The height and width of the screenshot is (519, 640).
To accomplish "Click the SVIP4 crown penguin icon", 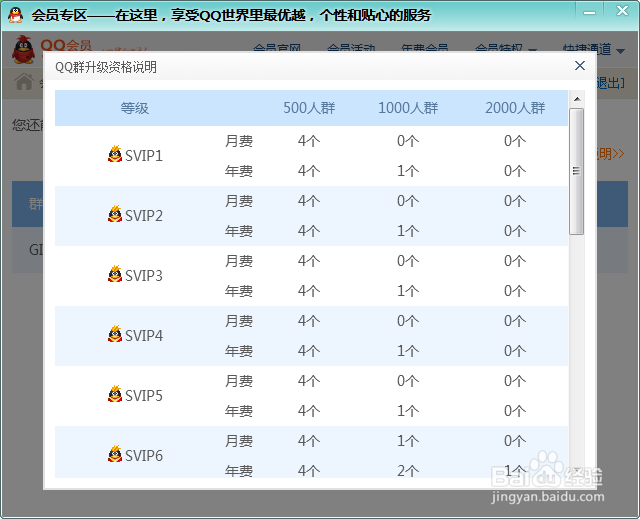I will pyautogui.click(x=115, y=334).
